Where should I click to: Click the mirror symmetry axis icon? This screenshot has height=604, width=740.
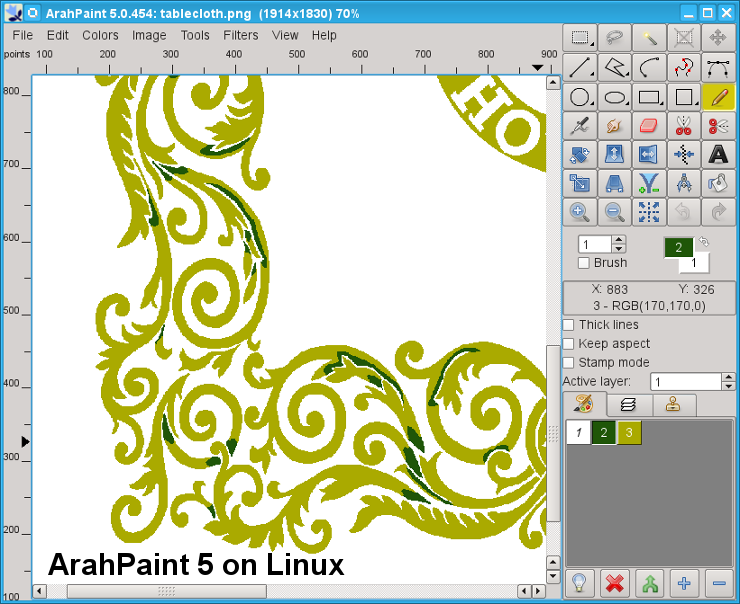click(684, 154)
